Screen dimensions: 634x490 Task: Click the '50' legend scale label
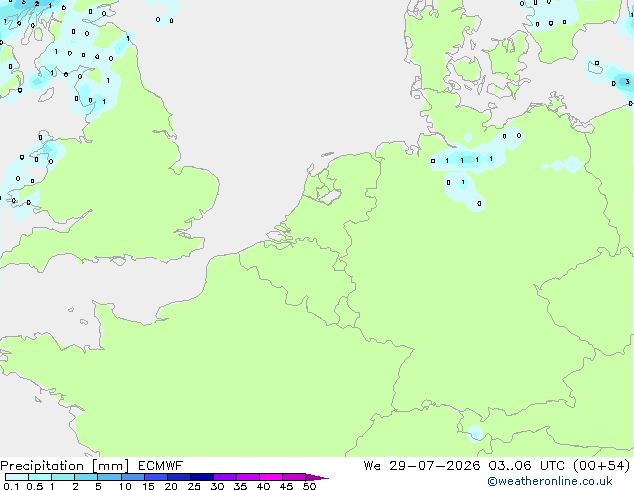tap(309, 486)
